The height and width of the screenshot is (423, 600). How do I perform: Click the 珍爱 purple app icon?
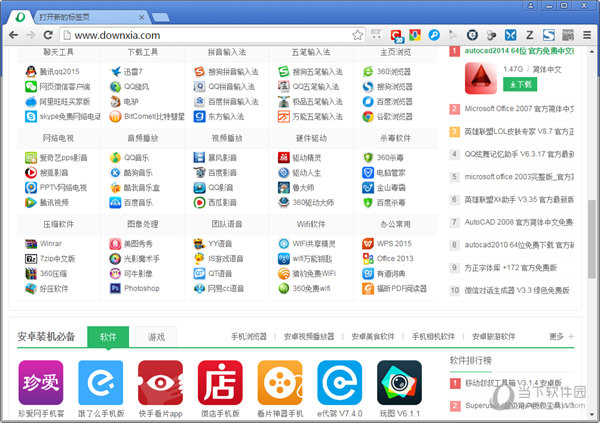click(x=41, y=382)
